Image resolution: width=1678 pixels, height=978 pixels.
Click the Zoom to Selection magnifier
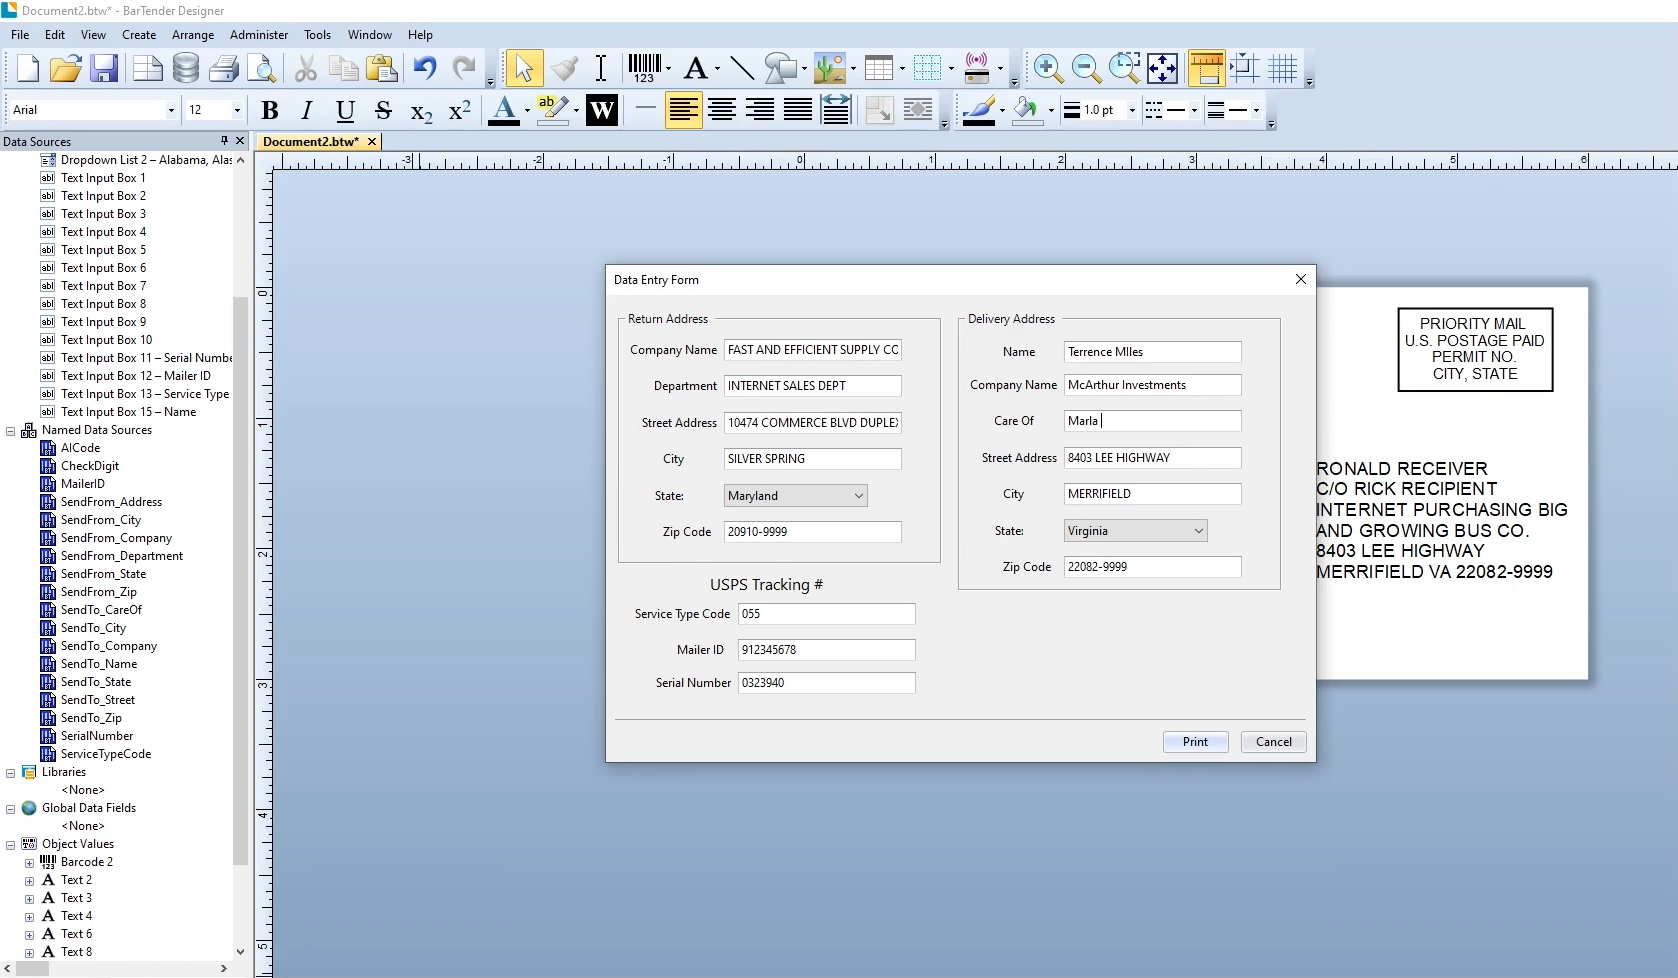point(1124,68)
